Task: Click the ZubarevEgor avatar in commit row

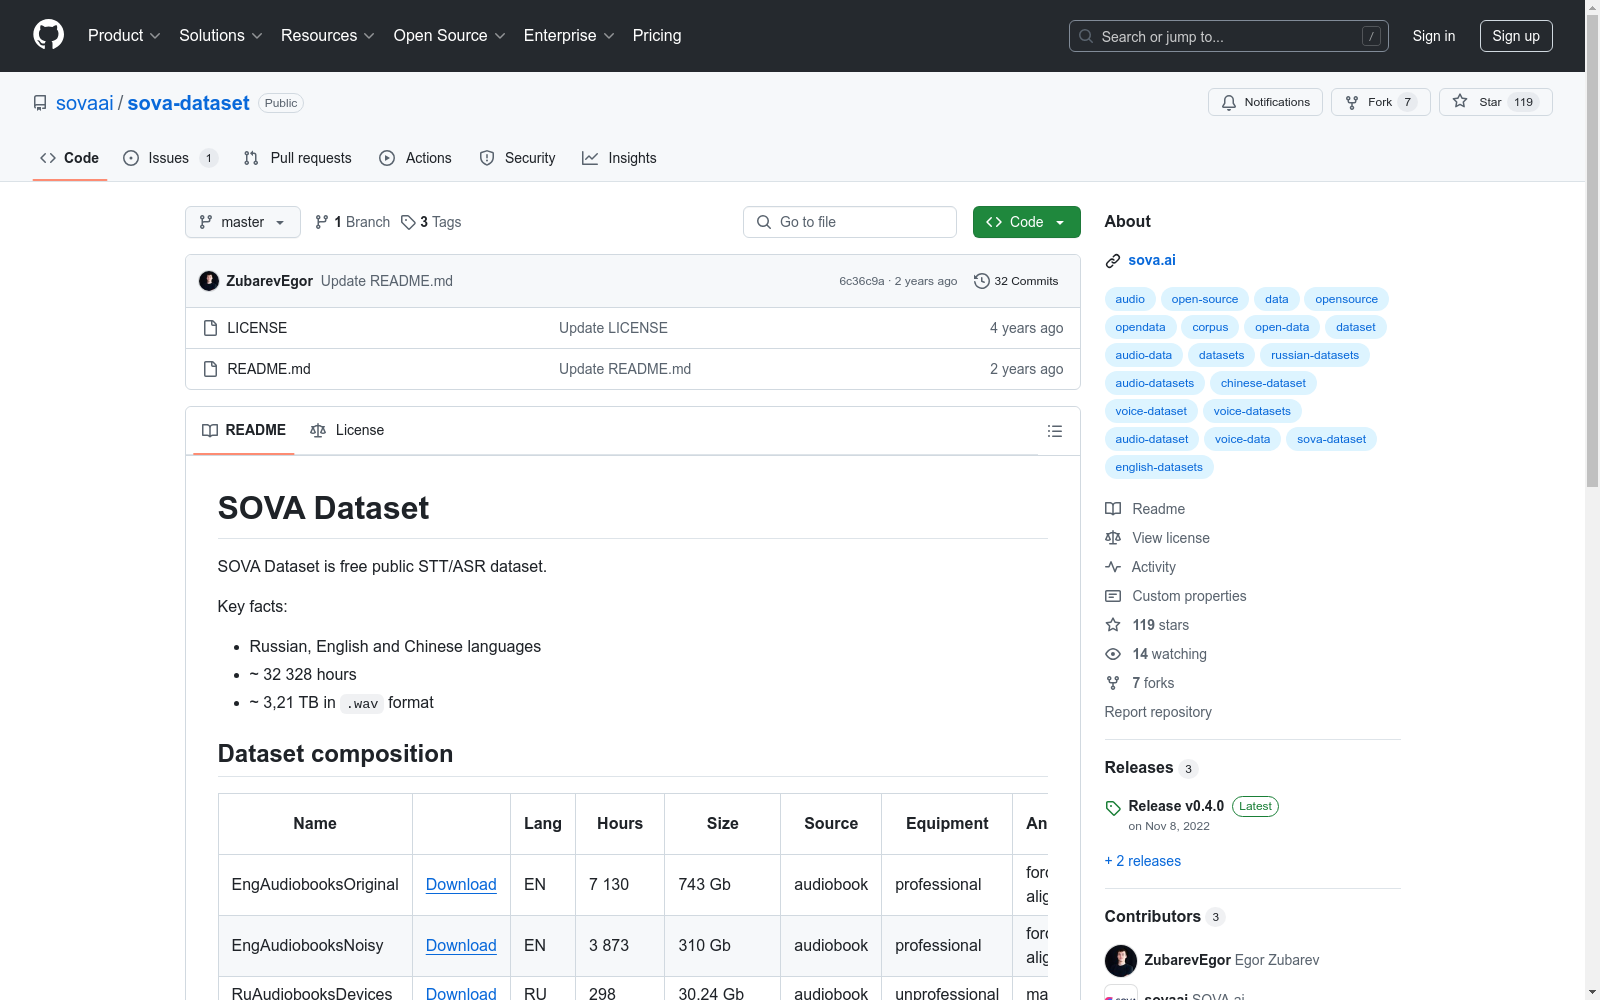Action: click(x=209, y=281)
